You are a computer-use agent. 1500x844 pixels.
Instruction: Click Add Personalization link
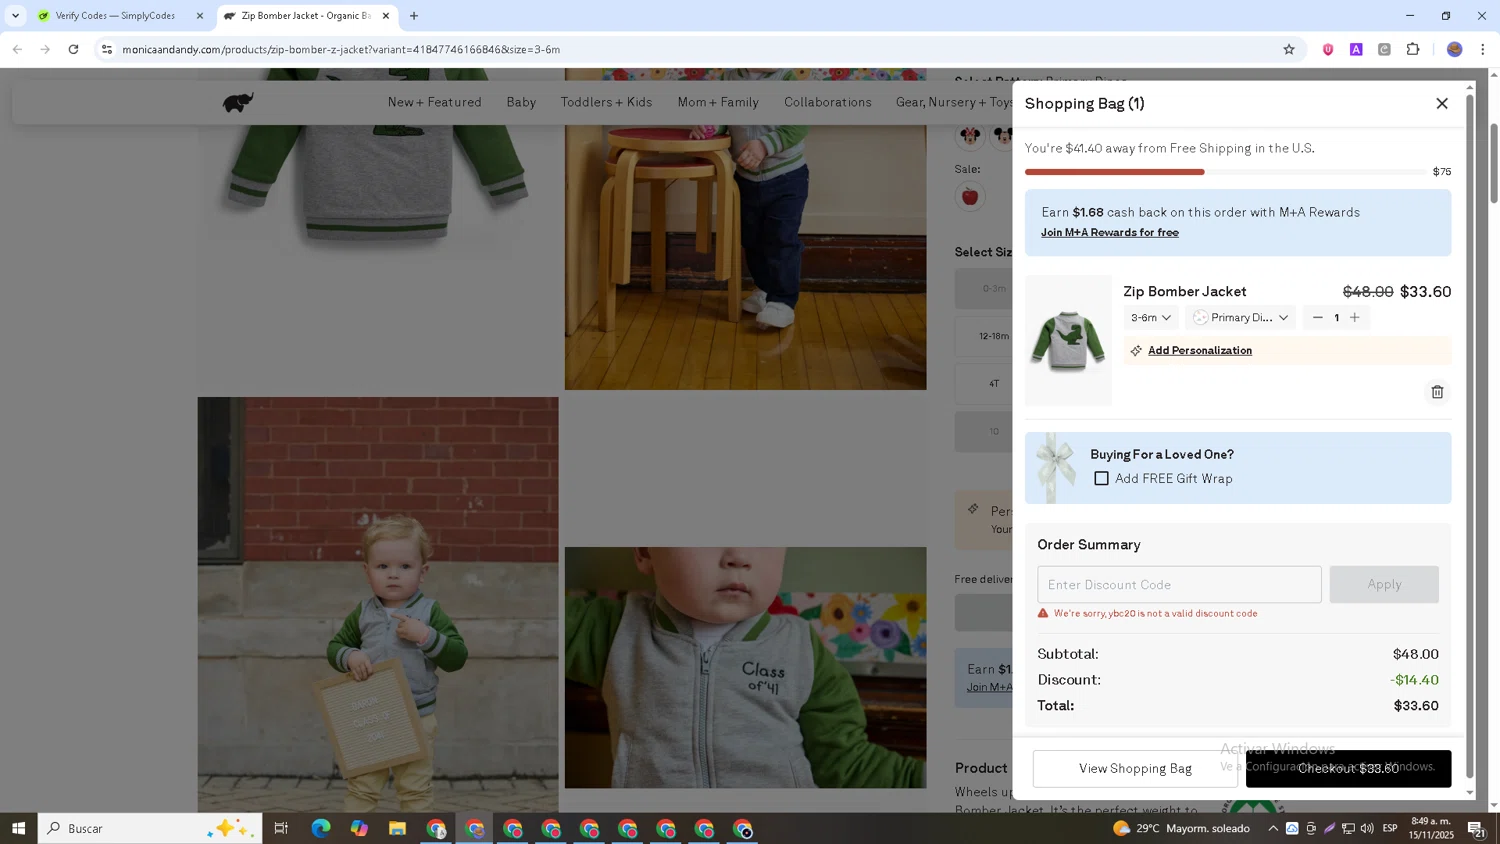click(x=1199, y=351)
